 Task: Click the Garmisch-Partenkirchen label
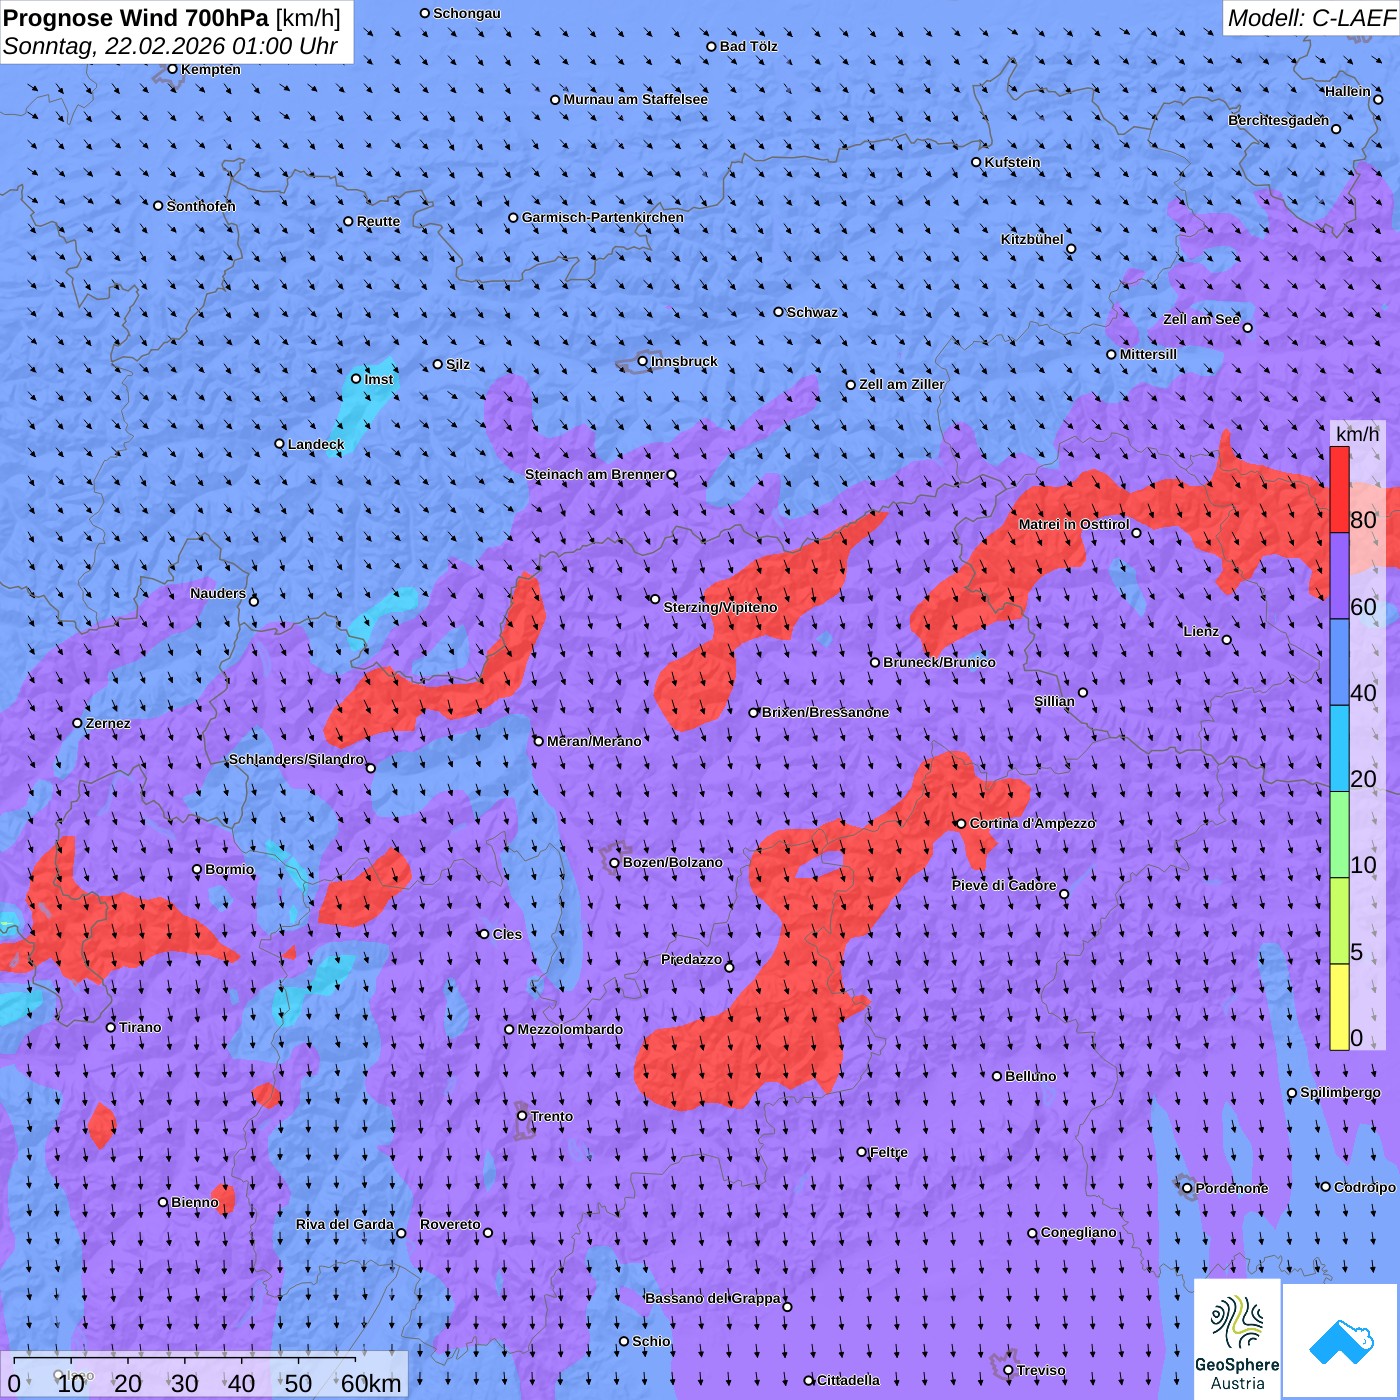tap(603, 217)
